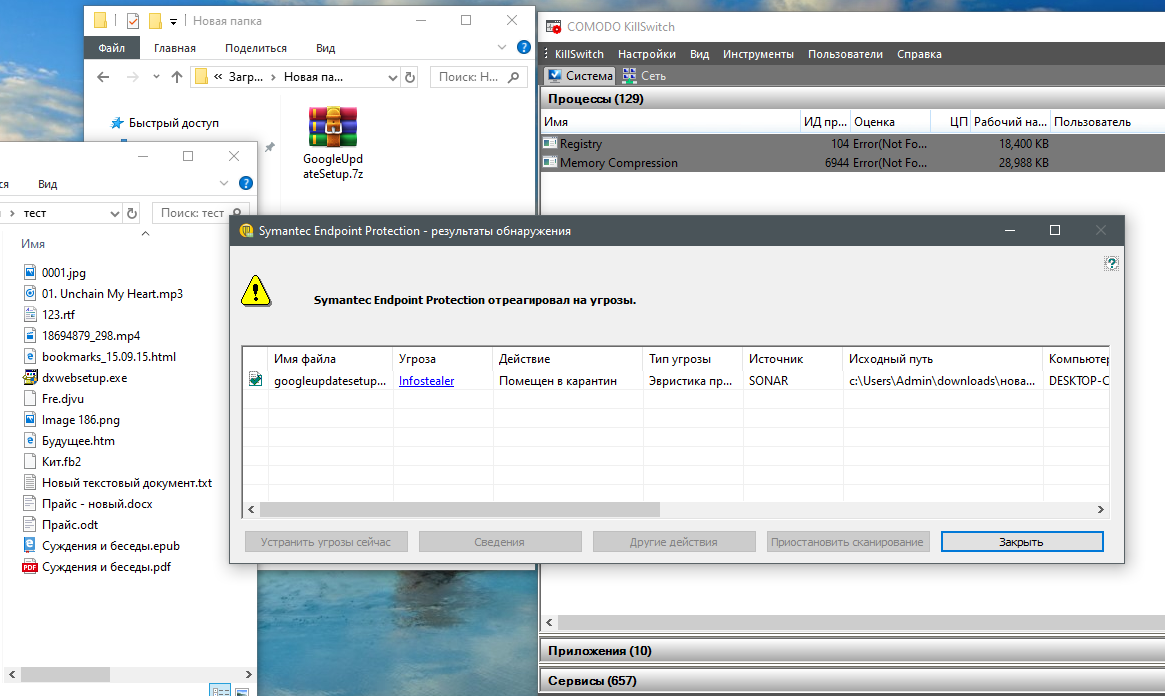Screen dimensions: 1165x696
Task: Select the GoogleUpdateSetup.7z archive icon
Action: (333, 126)
